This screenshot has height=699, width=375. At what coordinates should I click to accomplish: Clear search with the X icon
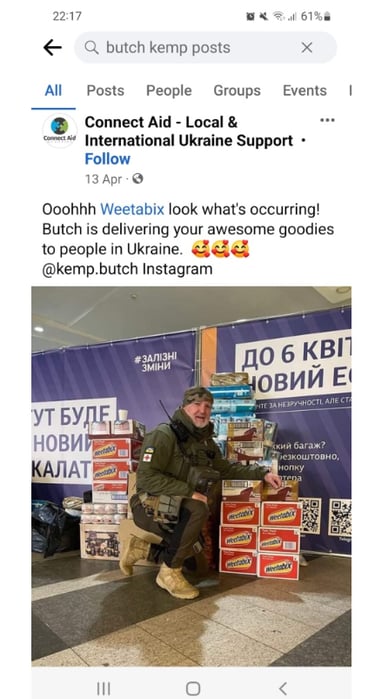(x=307, y=47)
